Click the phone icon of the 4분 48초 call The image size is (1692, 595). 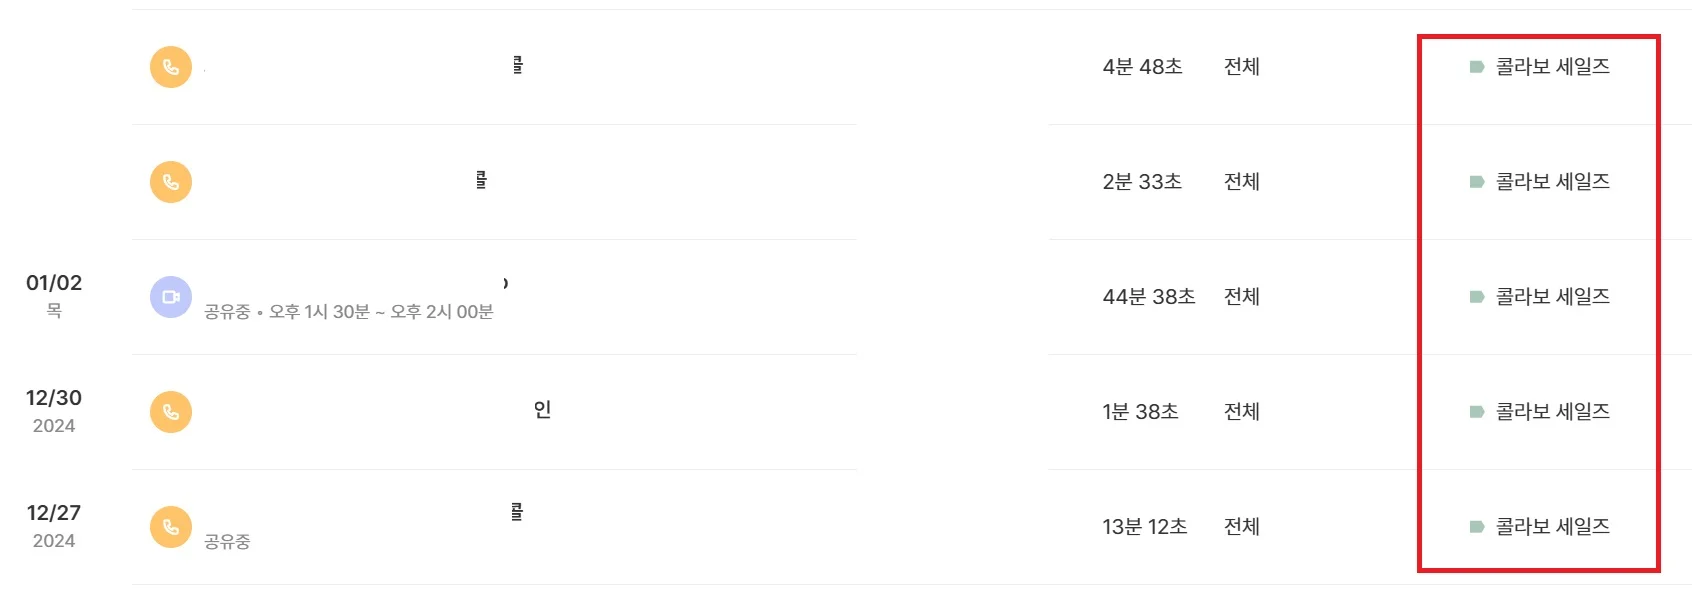[171, 67]
